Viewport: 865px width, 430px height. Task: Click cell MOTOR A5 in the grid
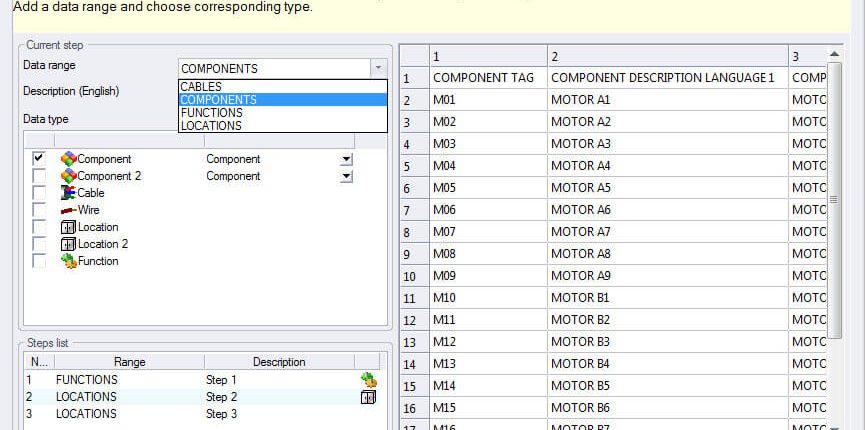(668, 188)
